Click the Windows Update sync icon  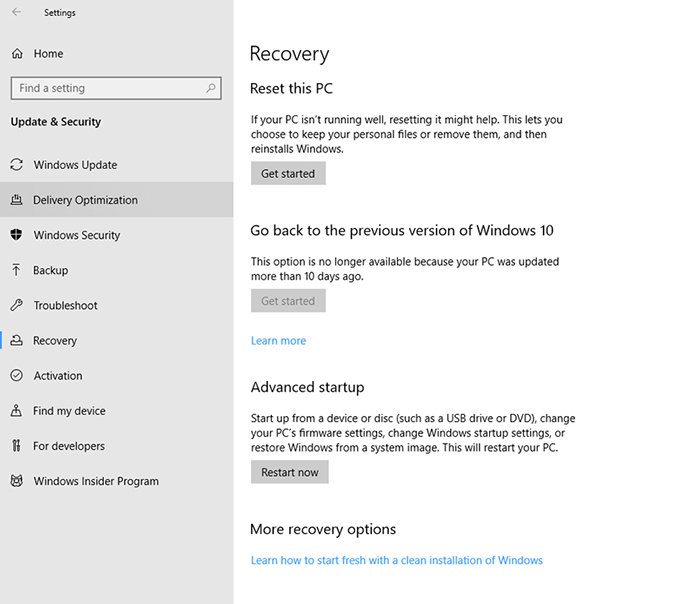click(x=16, y=165)
